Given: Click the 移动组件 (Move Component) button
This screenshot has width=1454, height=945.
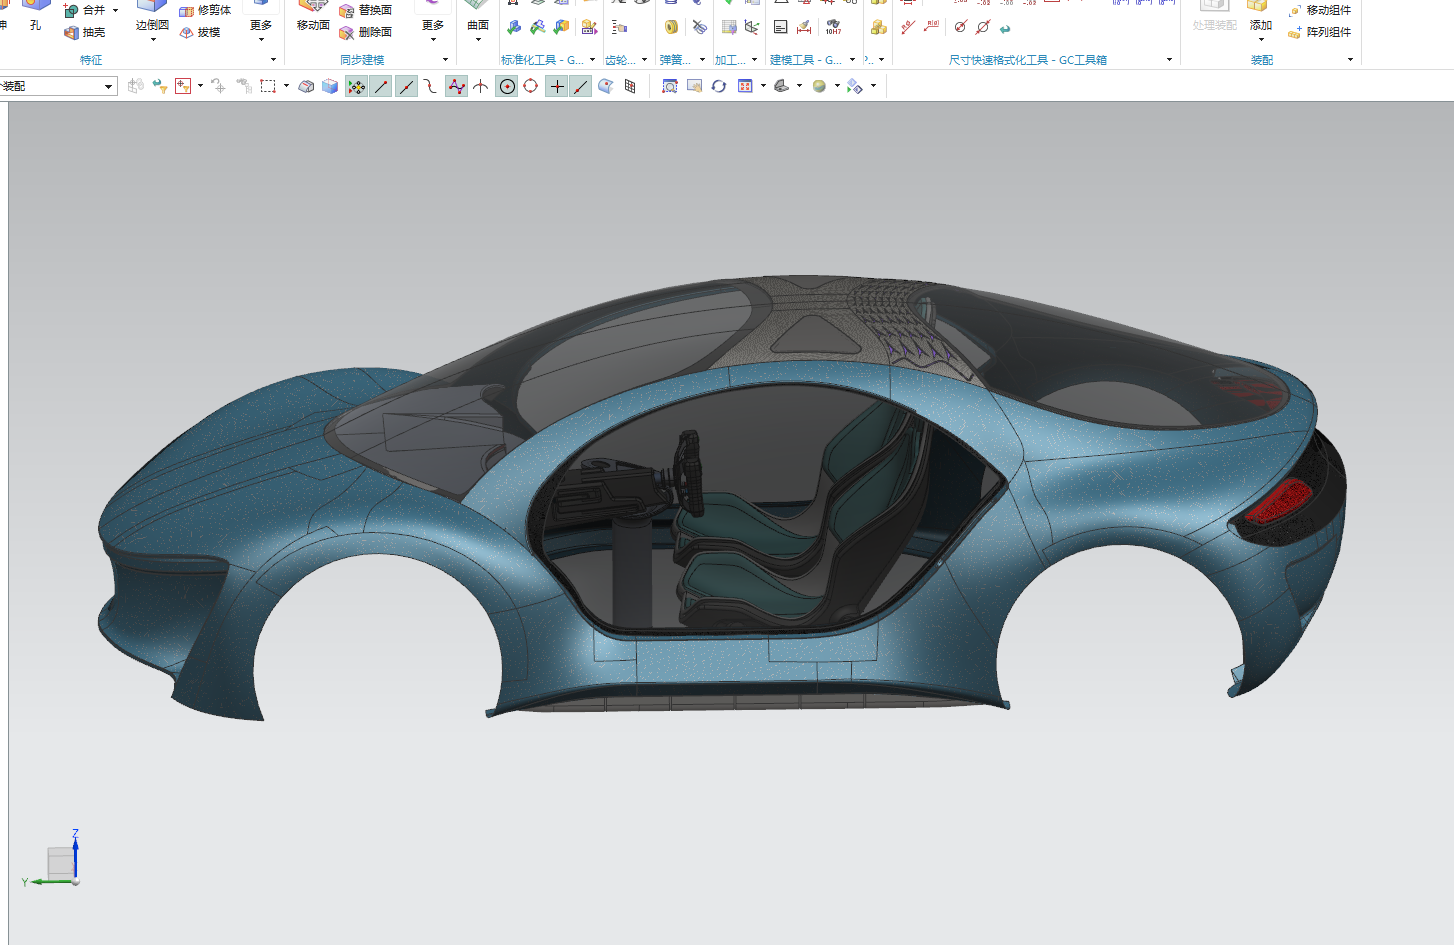Looking at the screenshot, I should click(1319, 10).
